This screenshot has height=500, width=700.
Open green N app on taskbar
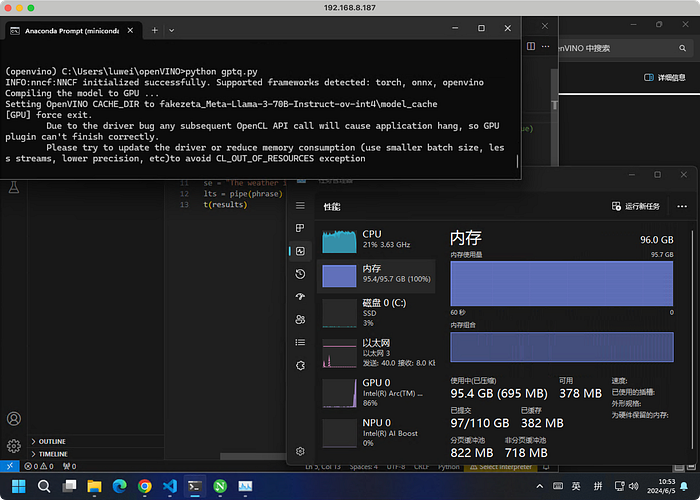[220, 486]
